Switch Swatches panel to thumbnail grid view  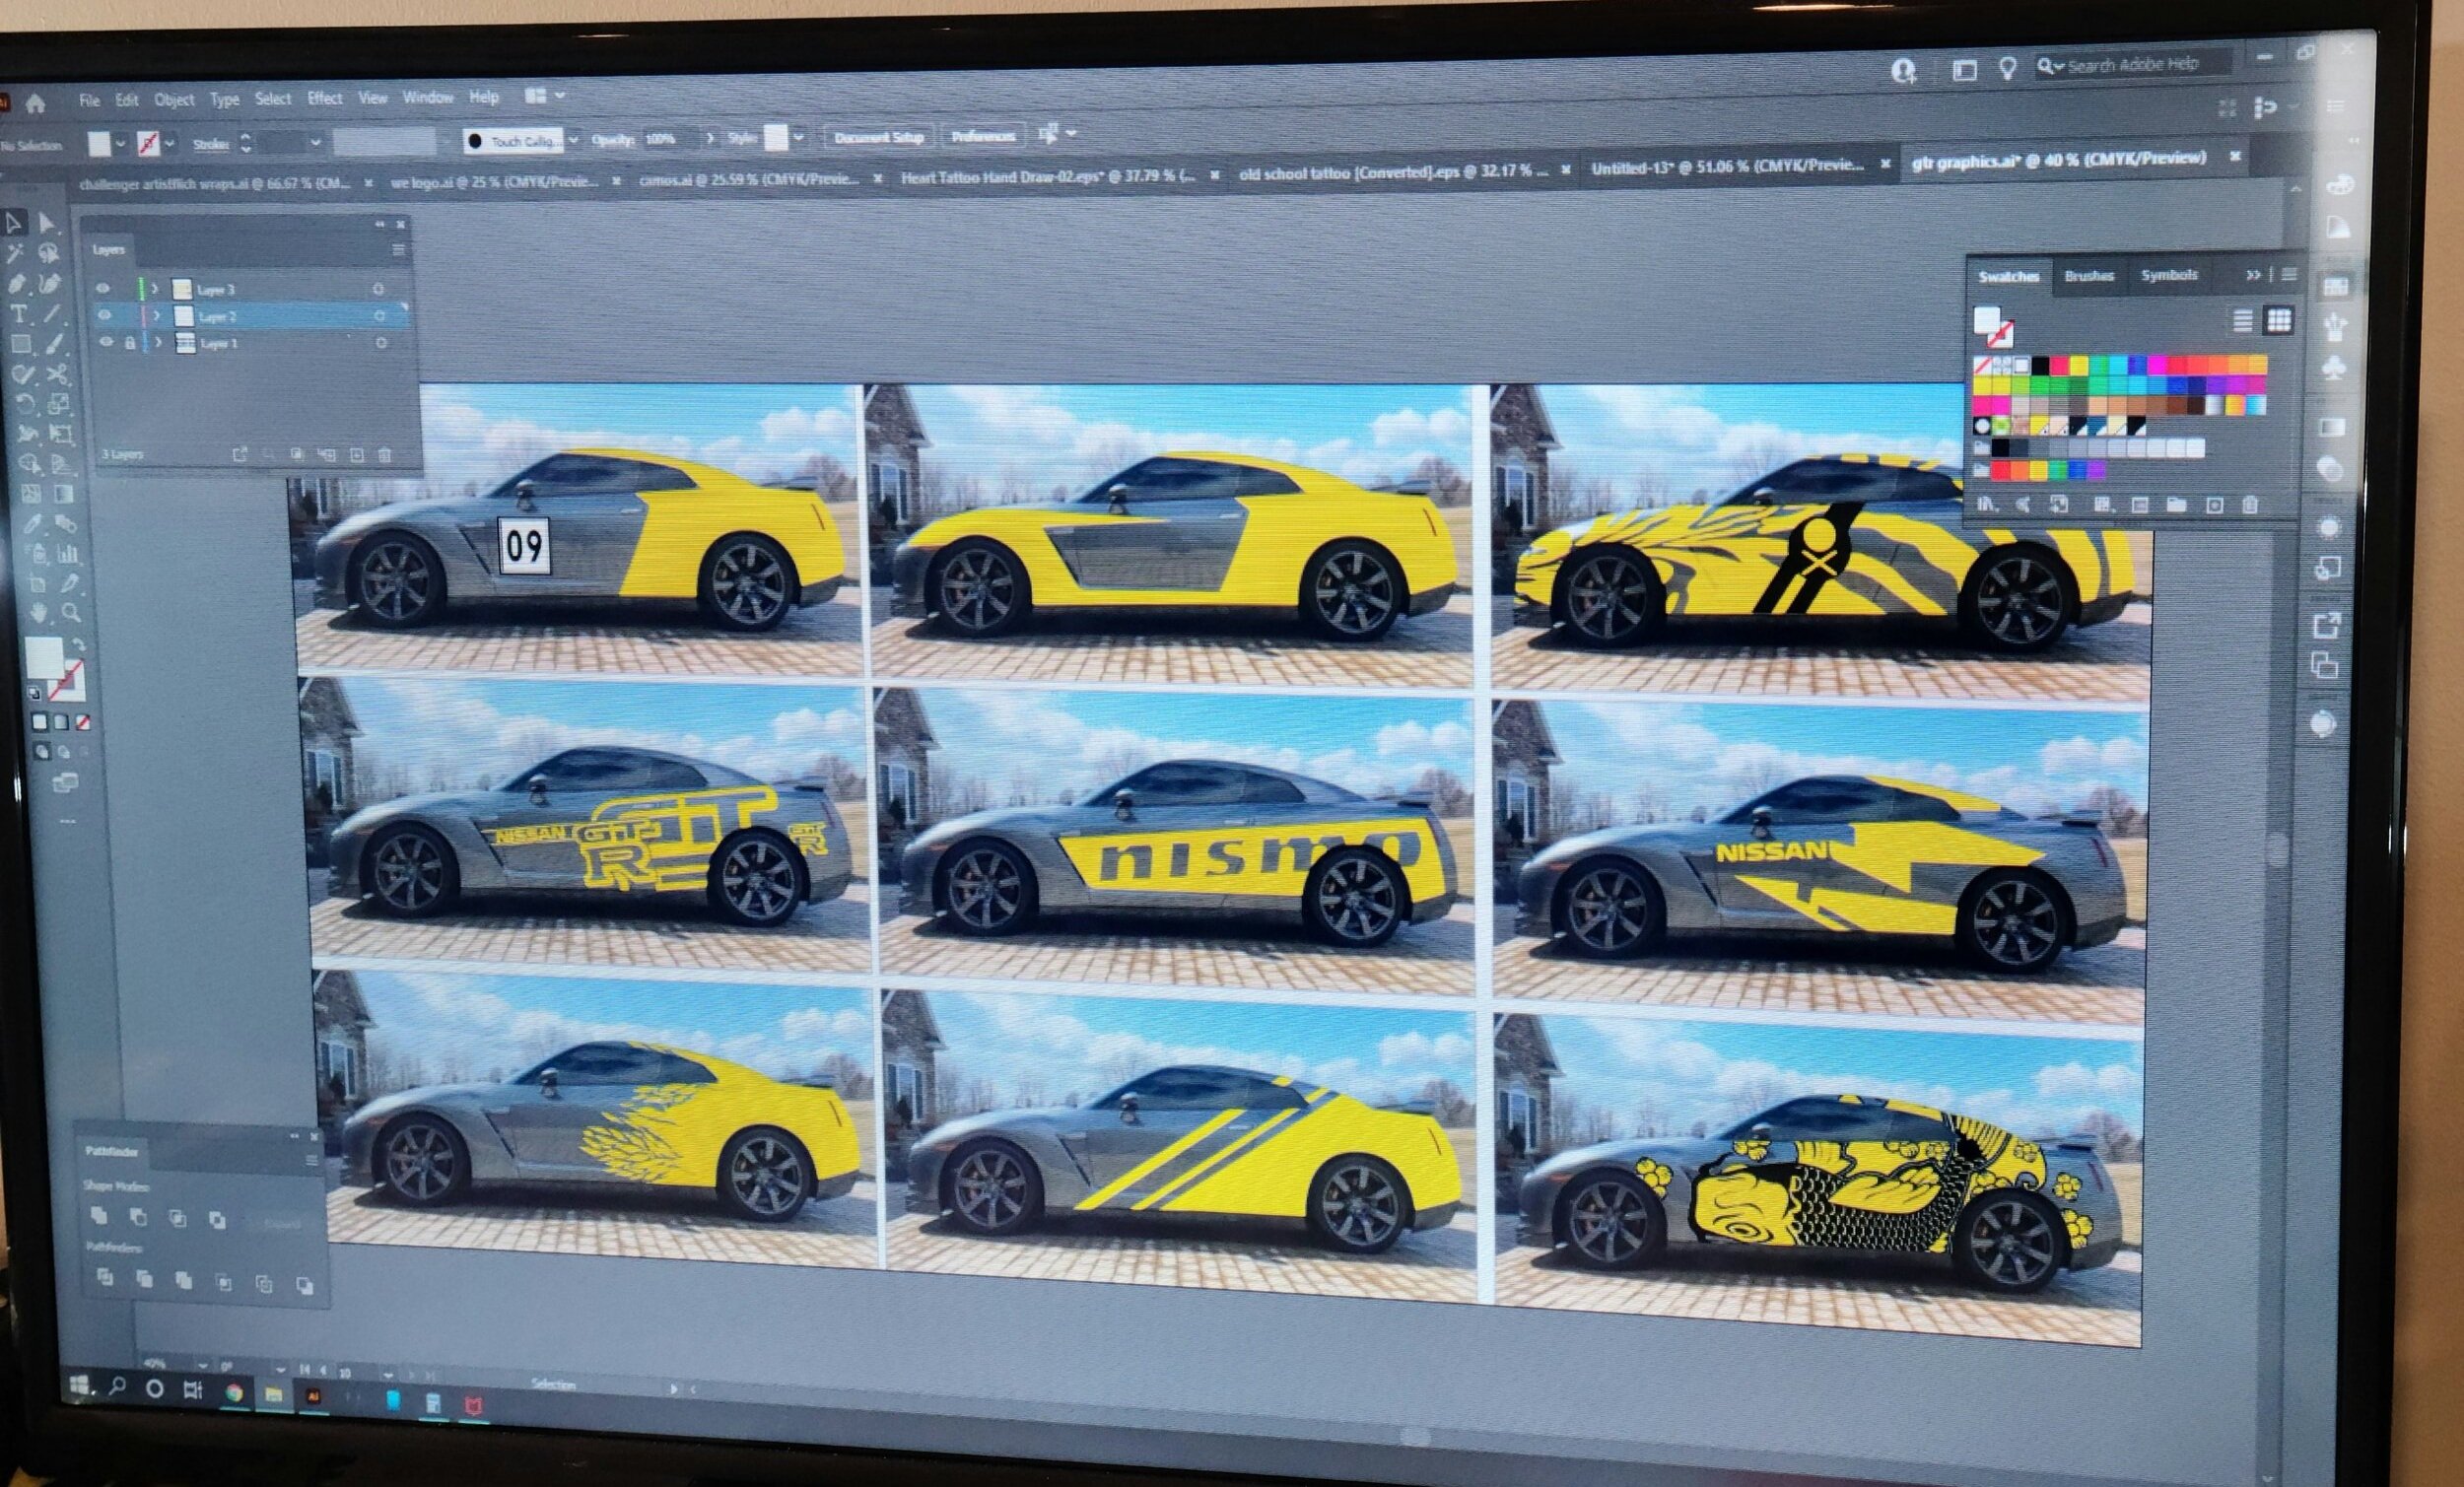pos(2279,320)
